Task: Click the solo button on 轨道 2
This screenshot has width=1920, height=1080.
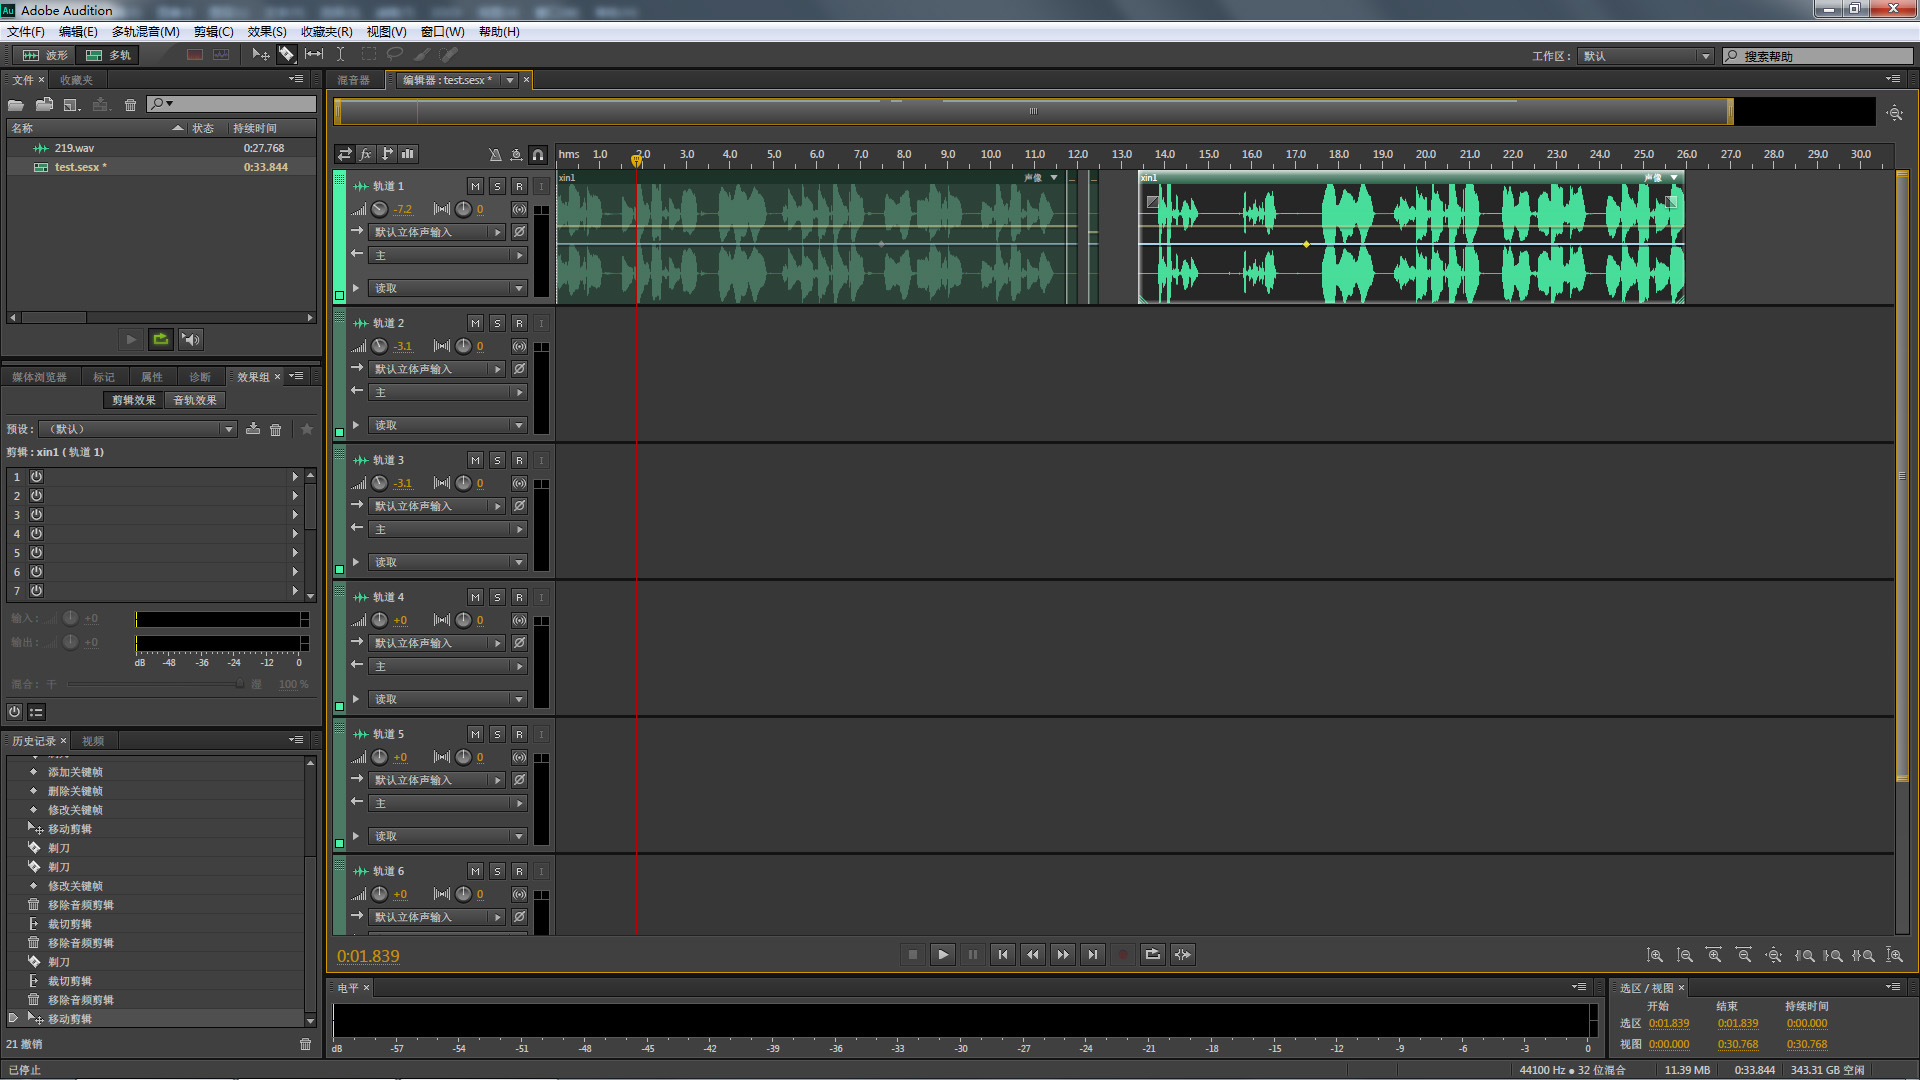Action: tap(496, 323)
